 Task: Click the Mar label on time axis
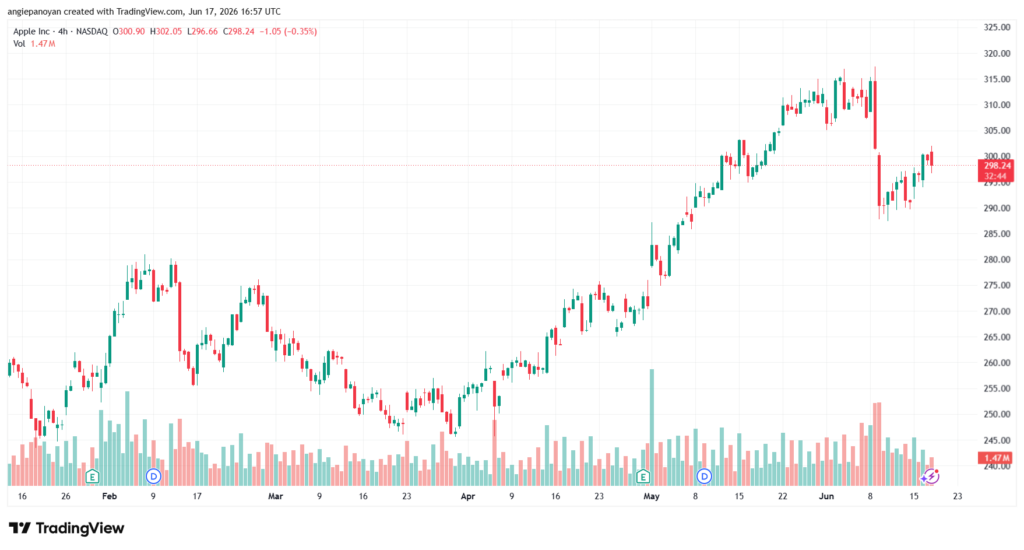[276, 496]
